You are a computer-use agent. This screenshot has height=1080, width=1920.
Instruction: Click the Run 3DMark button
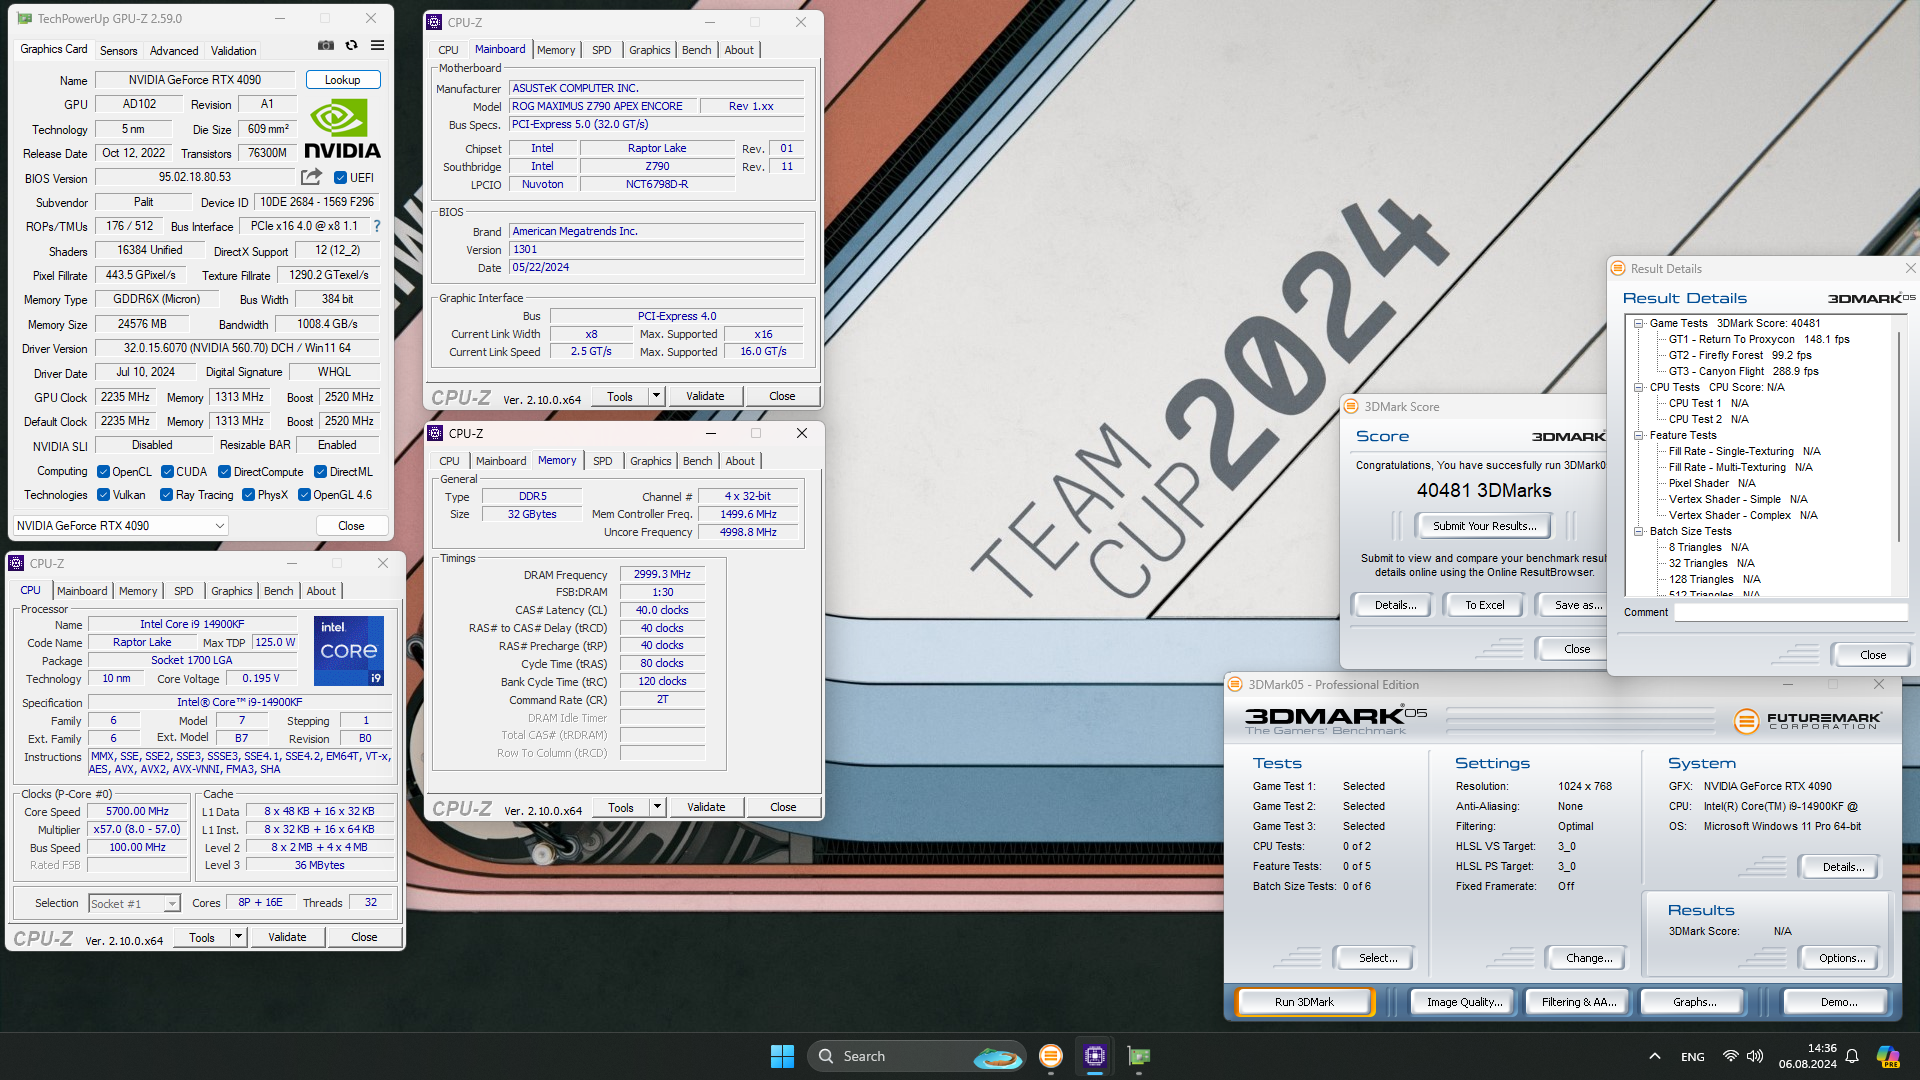coord(1304,1002)
